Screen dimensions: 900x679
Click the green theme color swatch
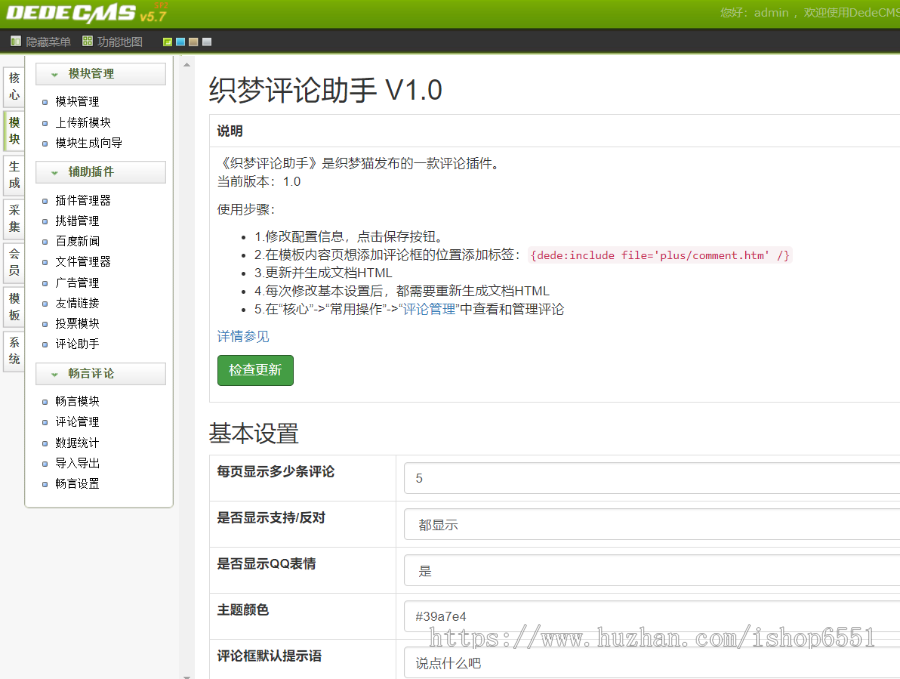click(167, 42)
